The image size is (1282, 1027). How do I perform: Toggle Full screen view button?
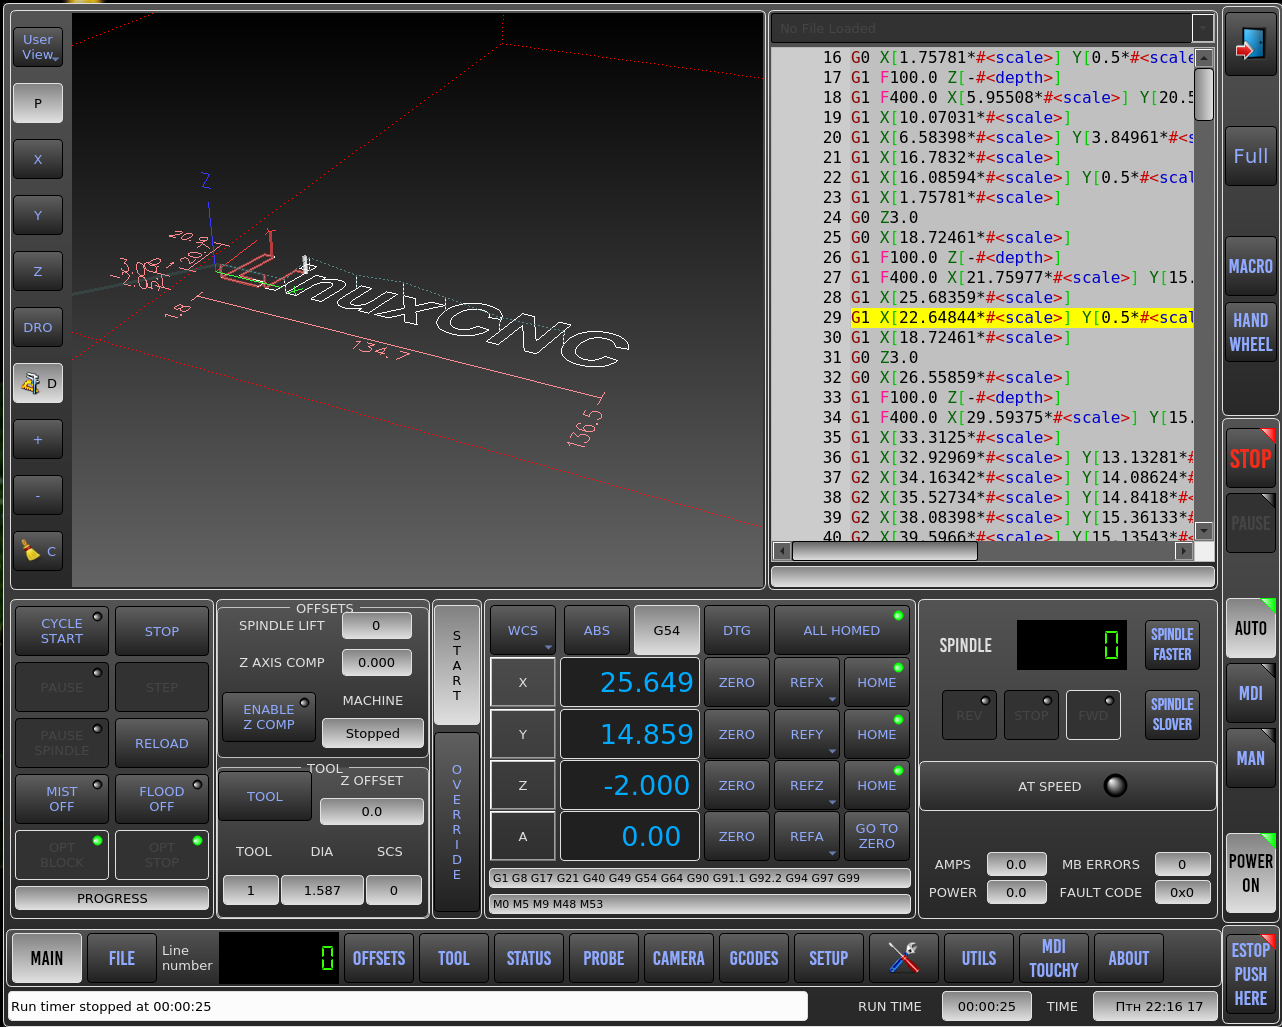pyautogui.click(x=1250, y=156)
